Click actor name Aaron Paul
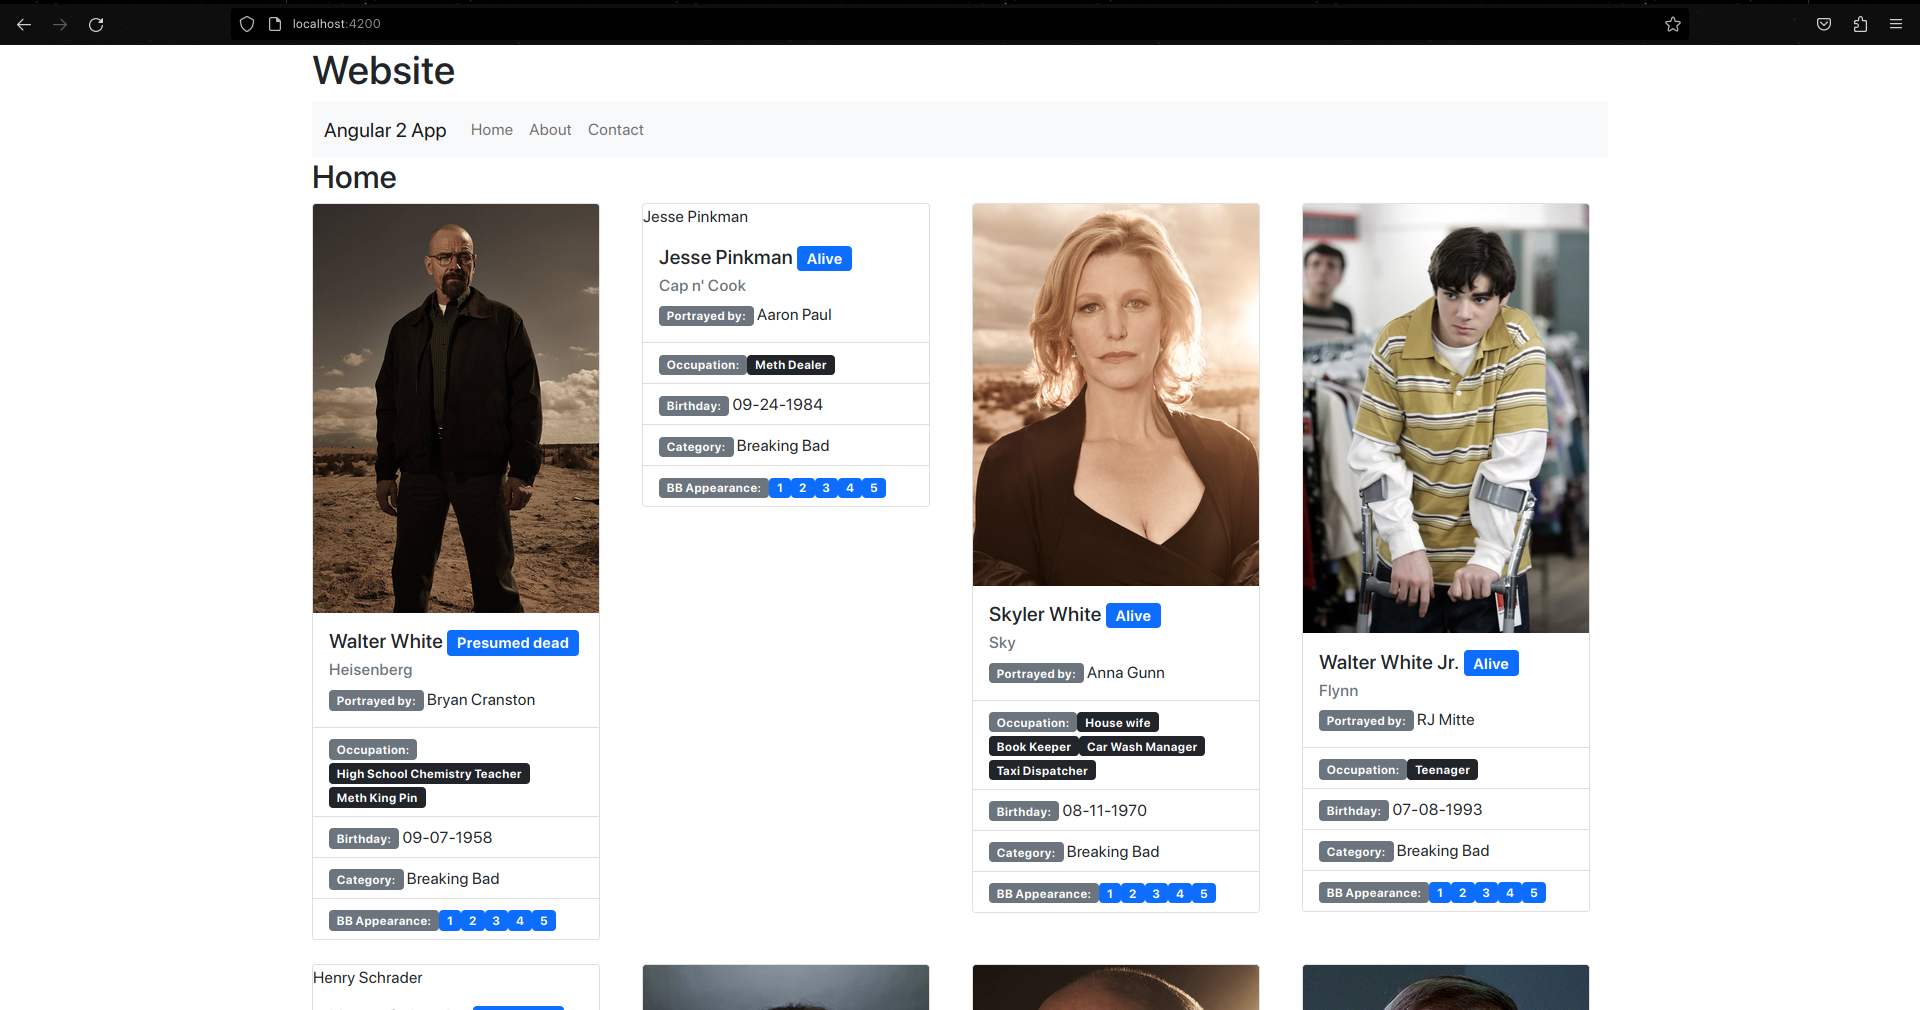The height and width of the screenshot is (1010, 1920). [x=794, y=315]
